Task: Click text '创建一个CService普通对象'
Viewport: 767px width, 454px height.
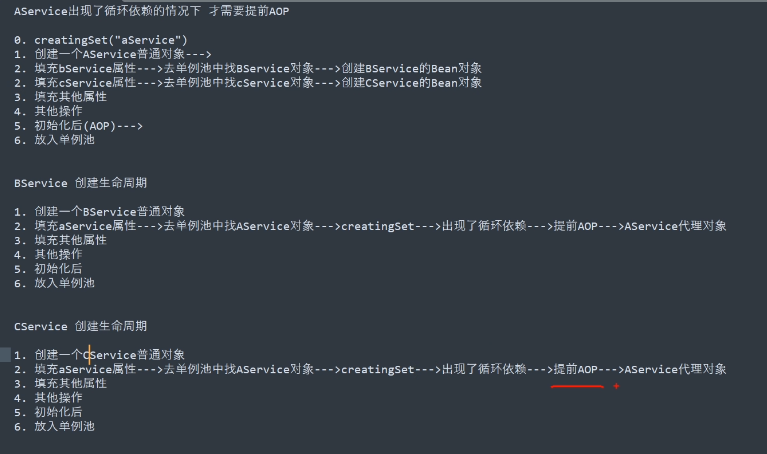Action: [x=110, y=355]
